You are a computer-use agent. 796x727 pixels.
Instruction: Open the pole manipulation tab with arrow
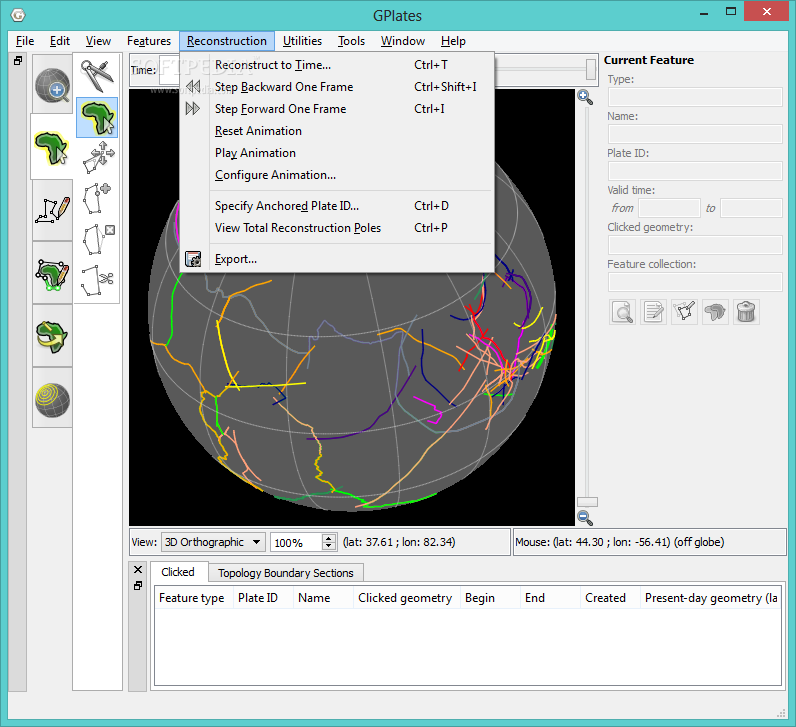(52, 336)
